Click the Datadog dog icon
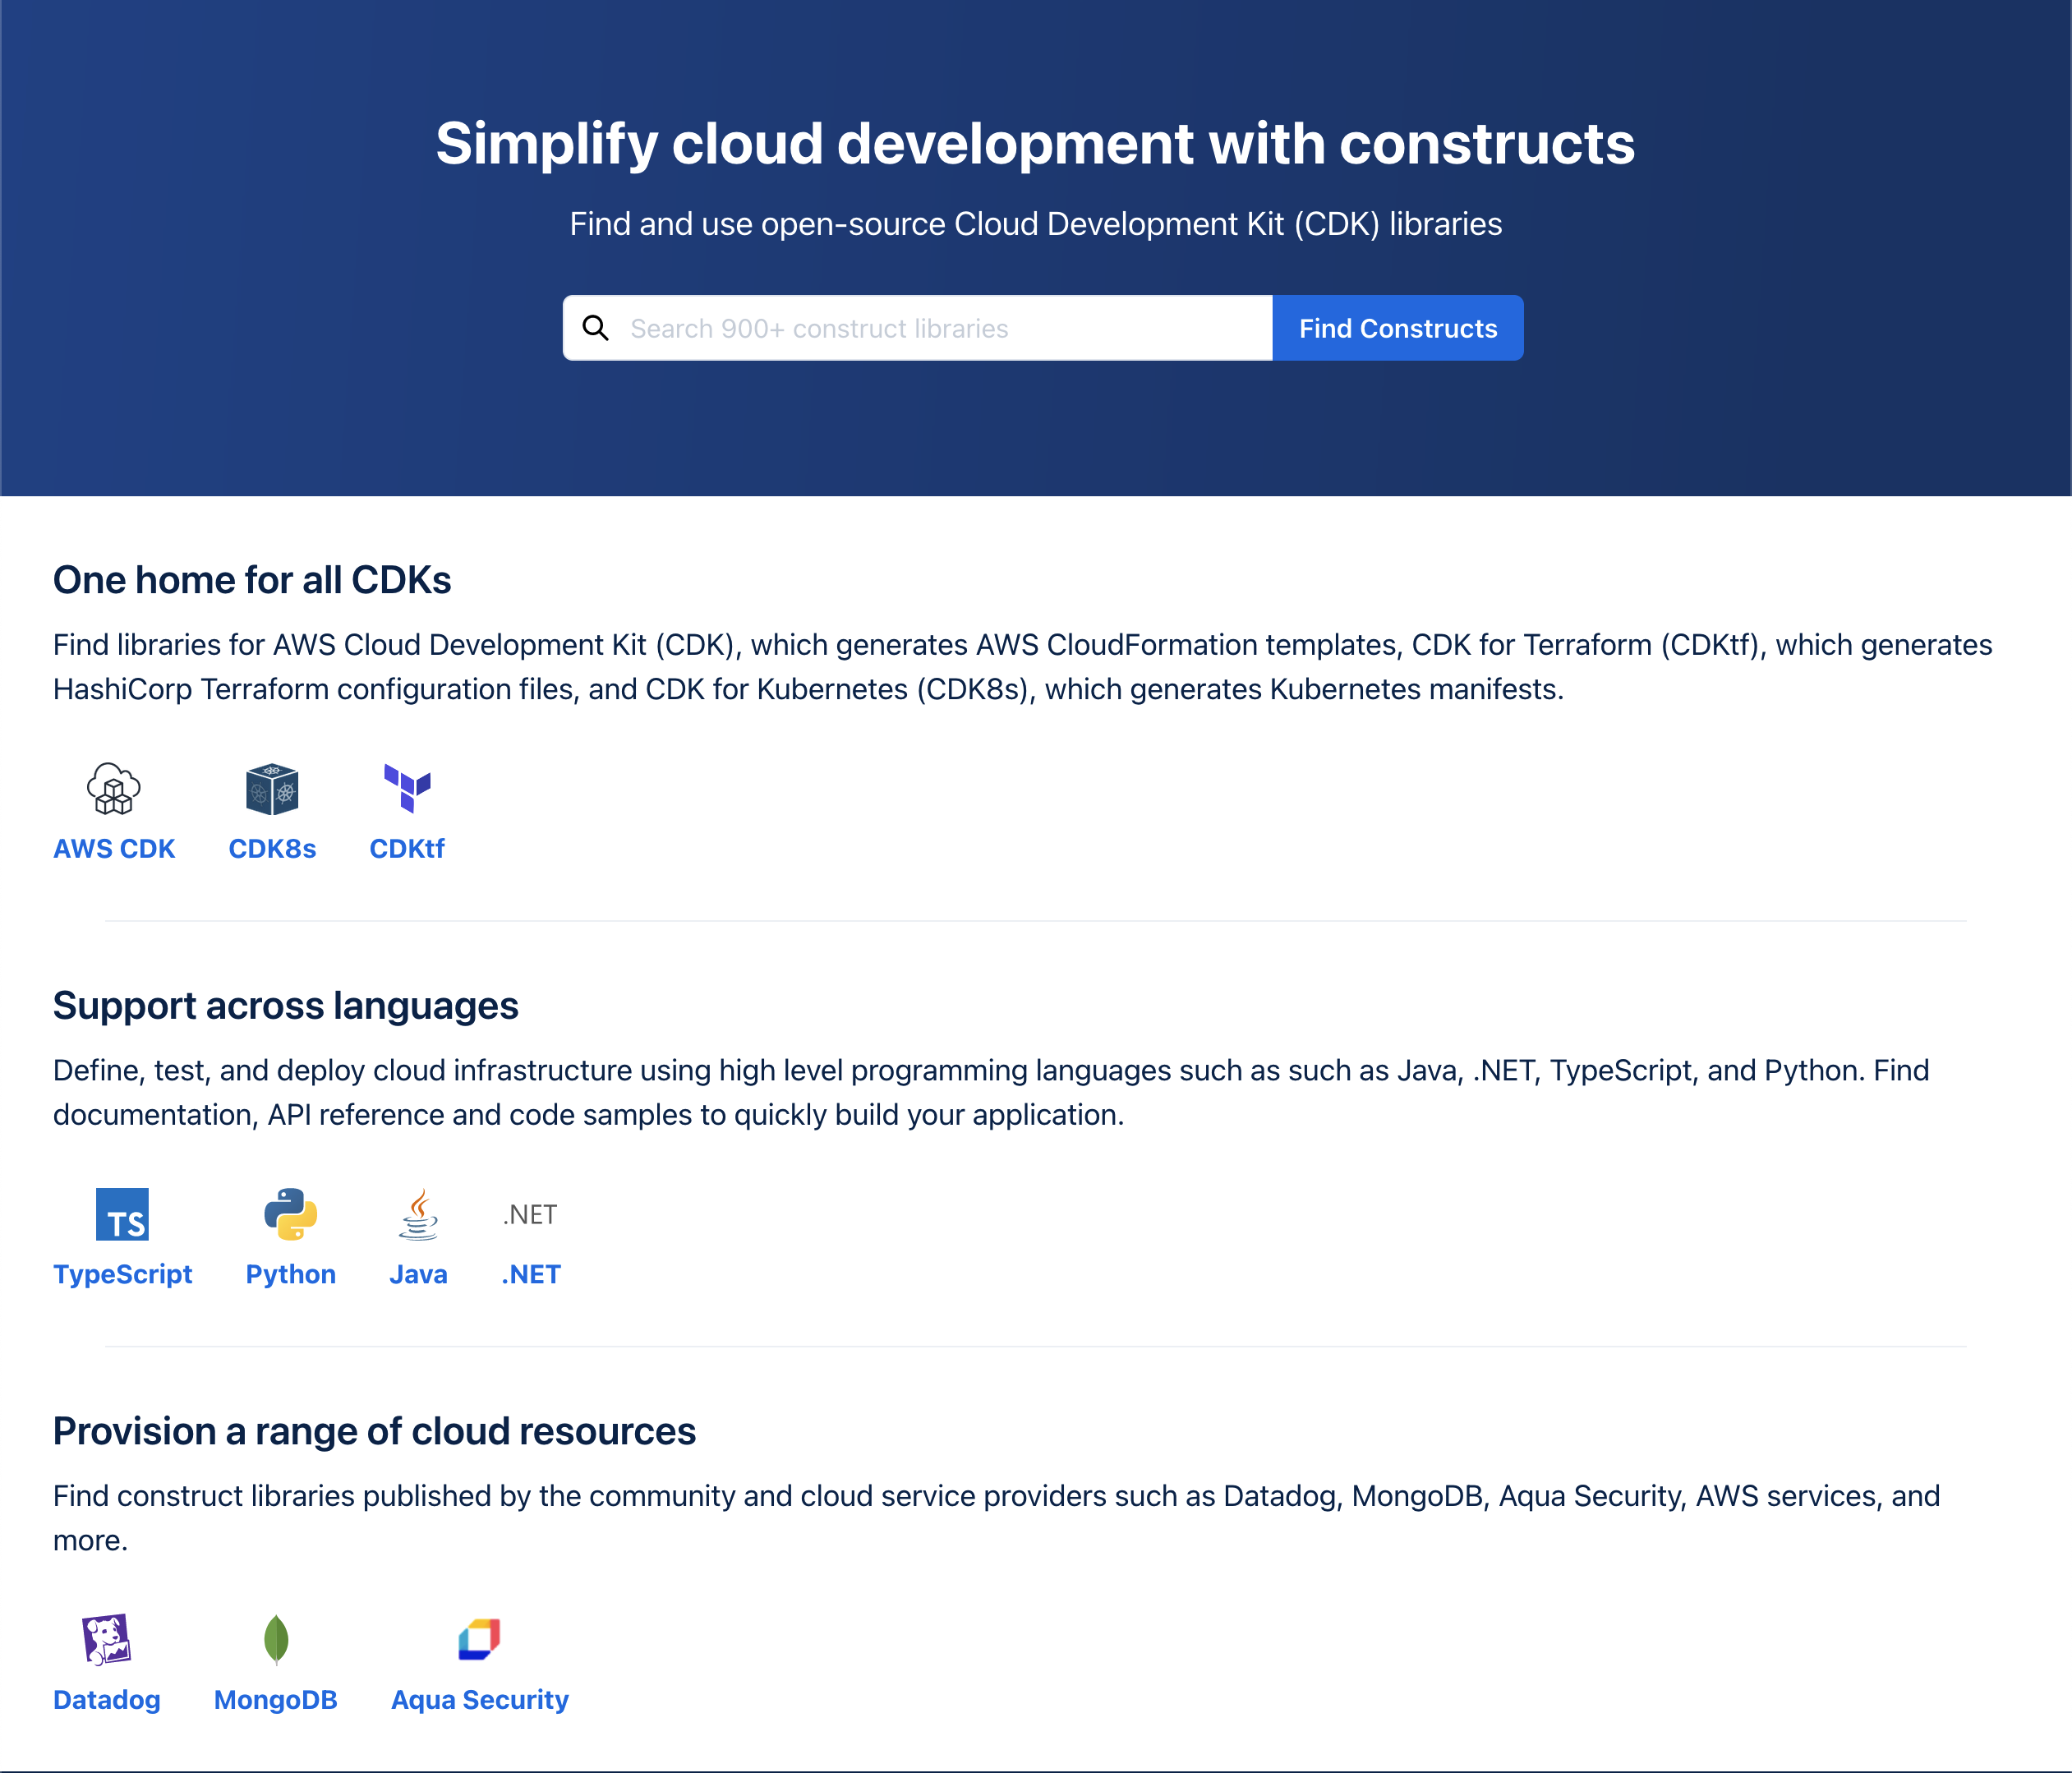The image size is (2072, 1773). tap(106, 1641)
